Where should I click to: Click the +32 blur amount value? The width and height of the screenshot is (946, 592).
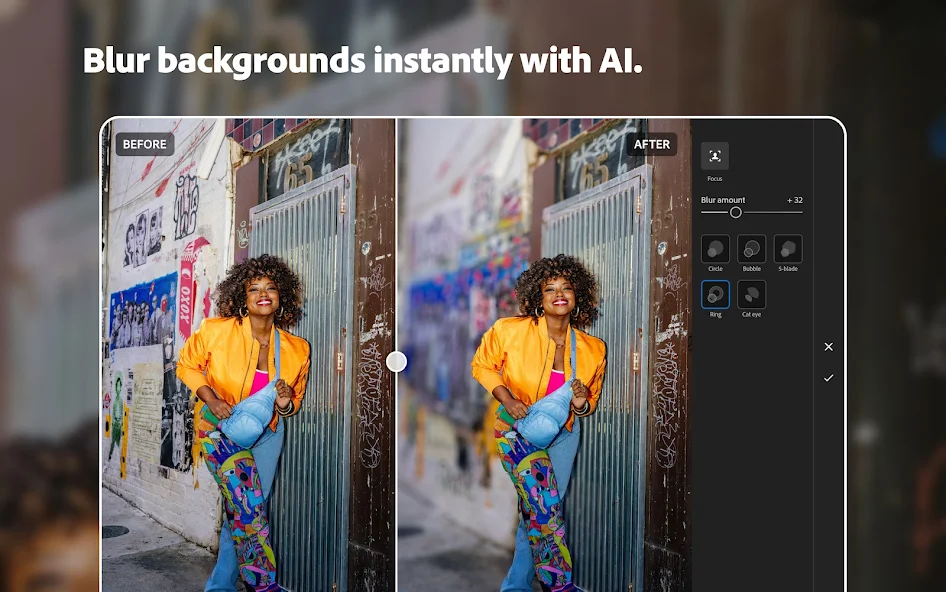tap(793, 200)
